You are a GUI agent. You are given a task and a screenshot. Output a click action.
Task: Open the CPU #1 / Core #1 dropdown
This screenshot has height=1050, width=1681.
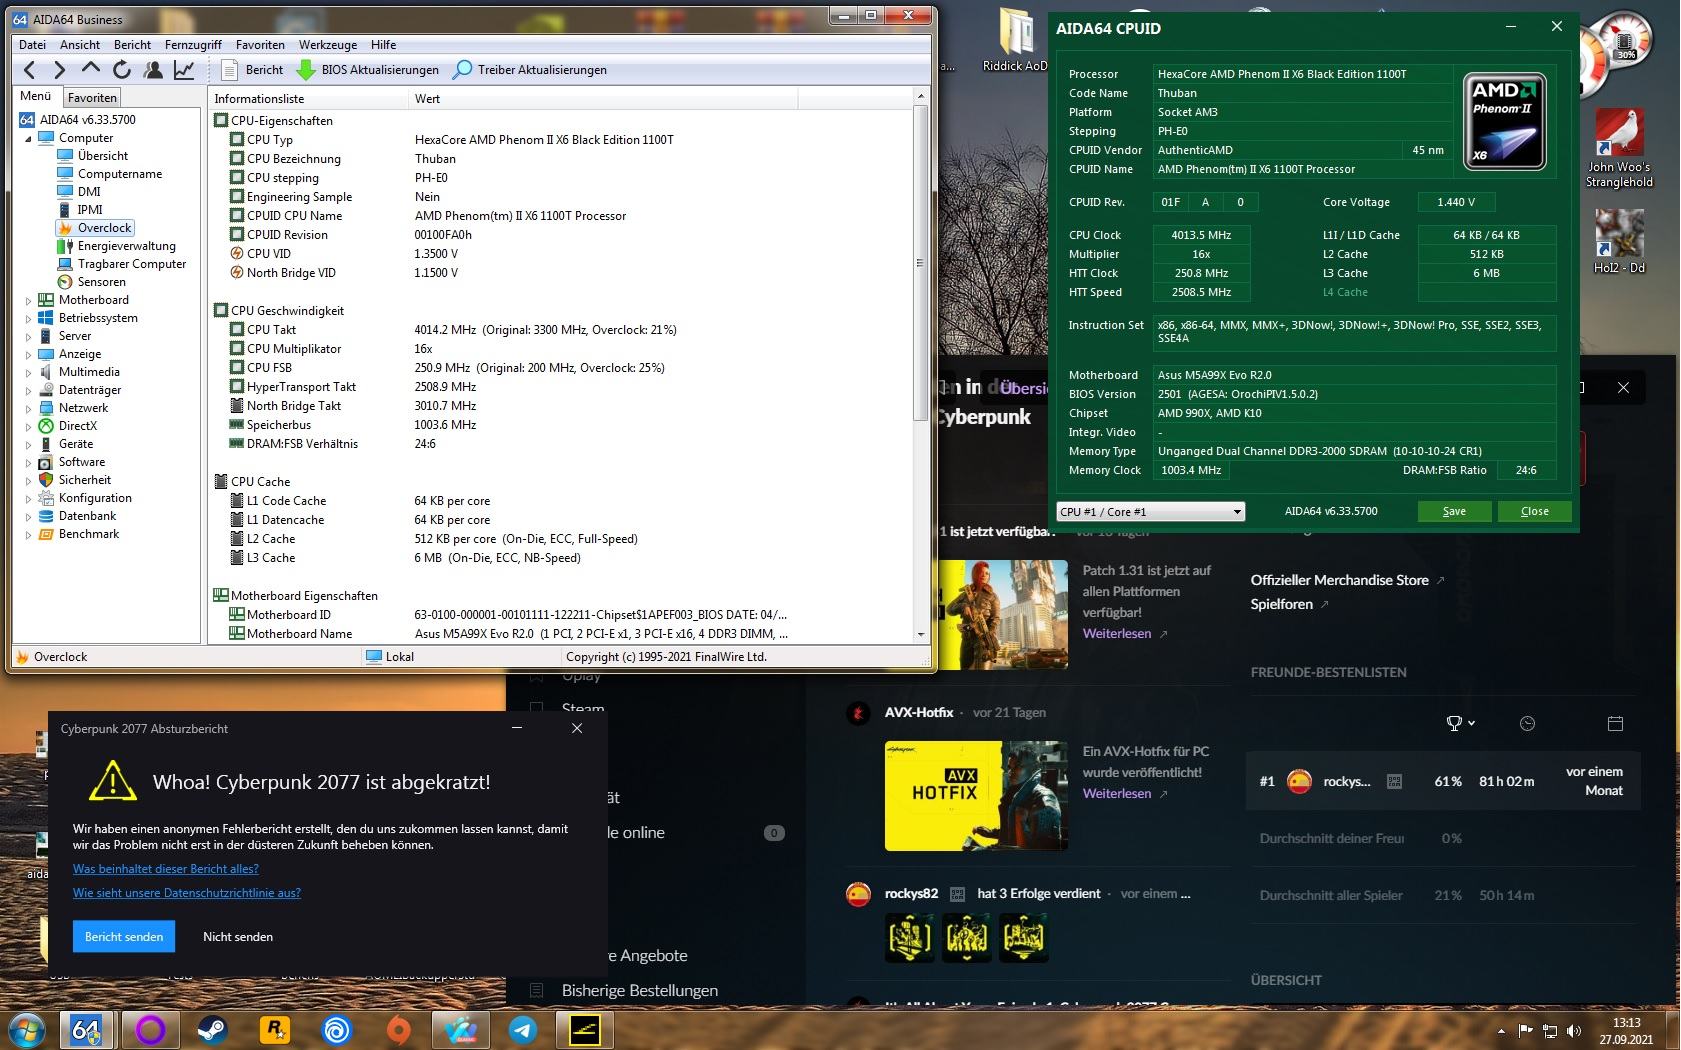click(1150, 511)
